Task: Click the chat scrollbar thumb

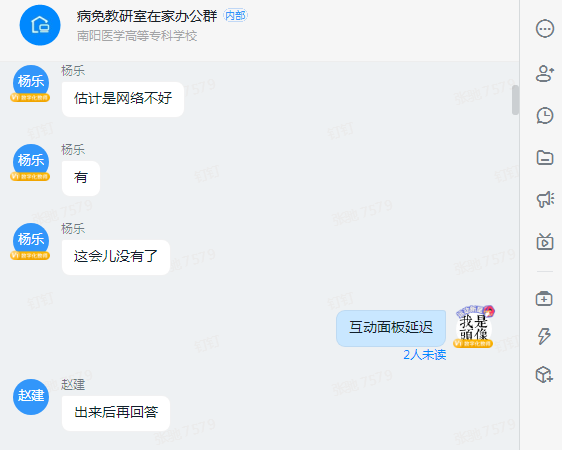Action: (515, 100)
